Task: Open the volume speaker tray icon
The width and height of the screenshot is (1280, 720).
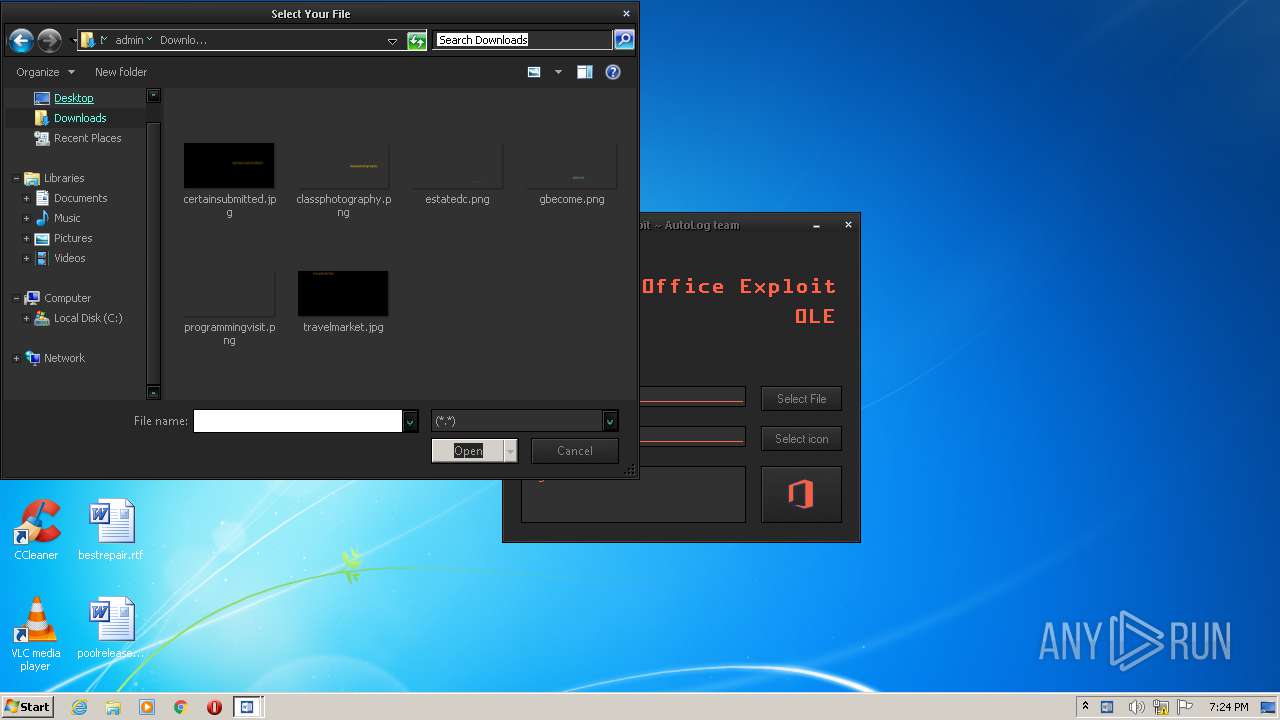Action: point(1136,707)
